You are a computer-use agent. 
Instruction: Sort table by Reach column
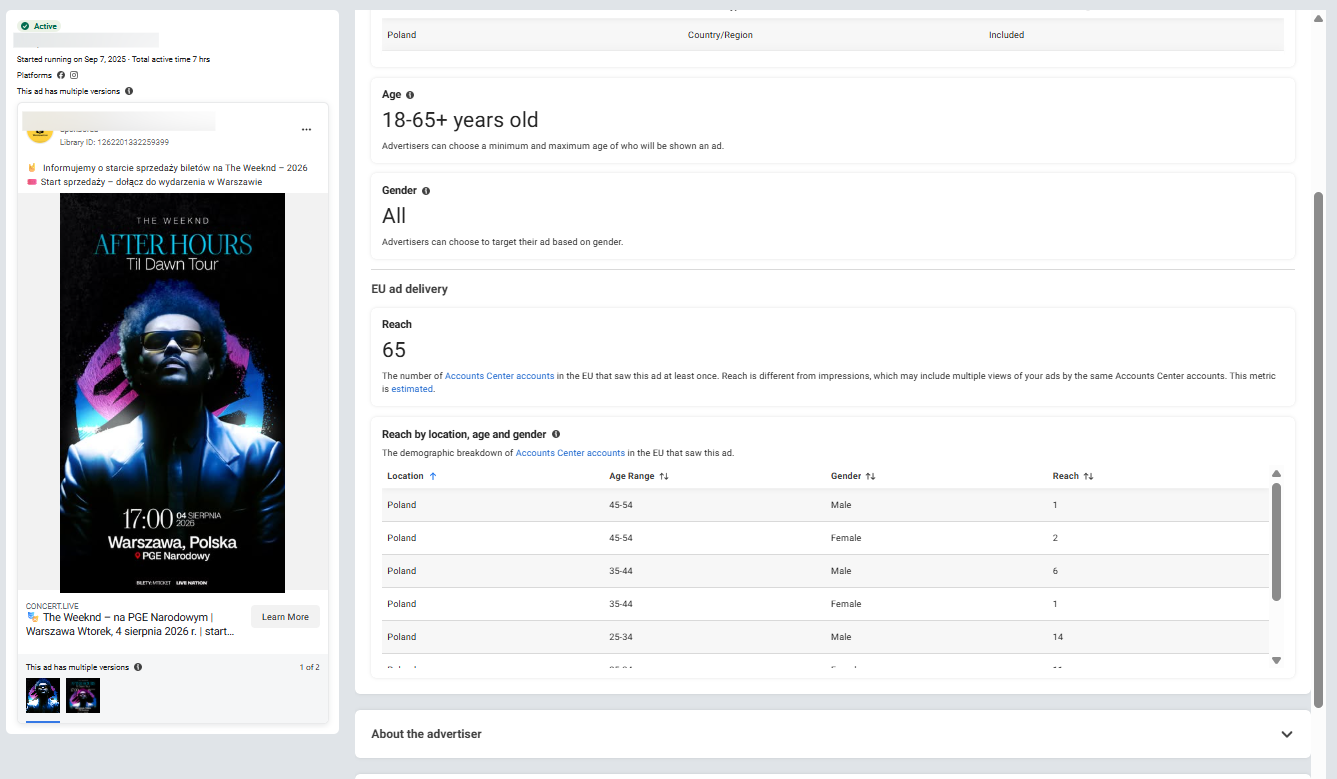tap(1073, 476)
